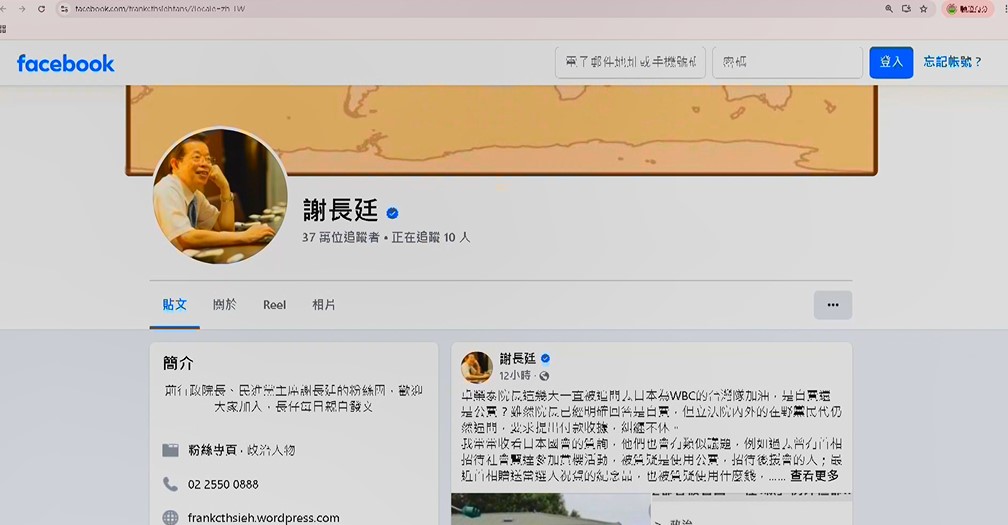Click the 登入 login button

point(891,62)
